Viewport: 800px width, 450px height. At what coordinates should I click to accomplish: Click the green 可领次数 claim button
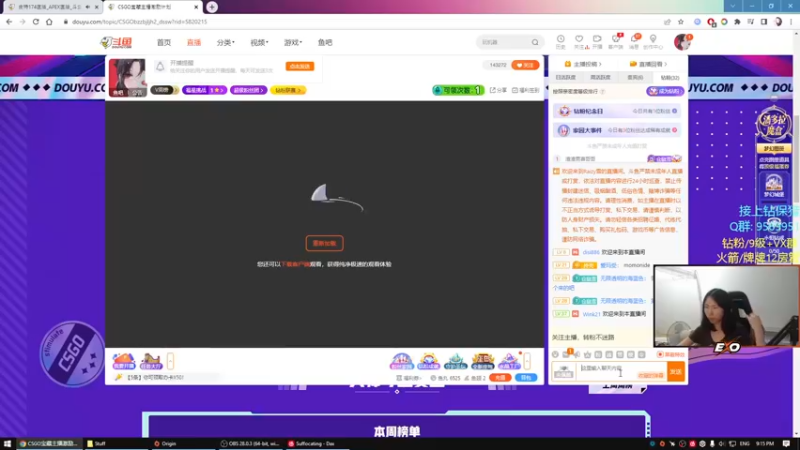point(458,90)
